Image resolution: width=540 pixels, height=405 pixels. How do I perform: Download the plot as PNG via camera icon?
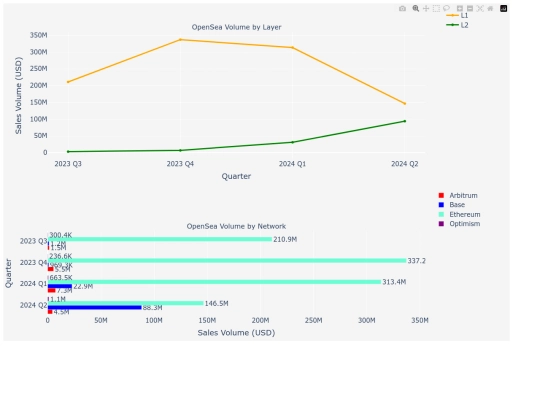coord(402,8)
